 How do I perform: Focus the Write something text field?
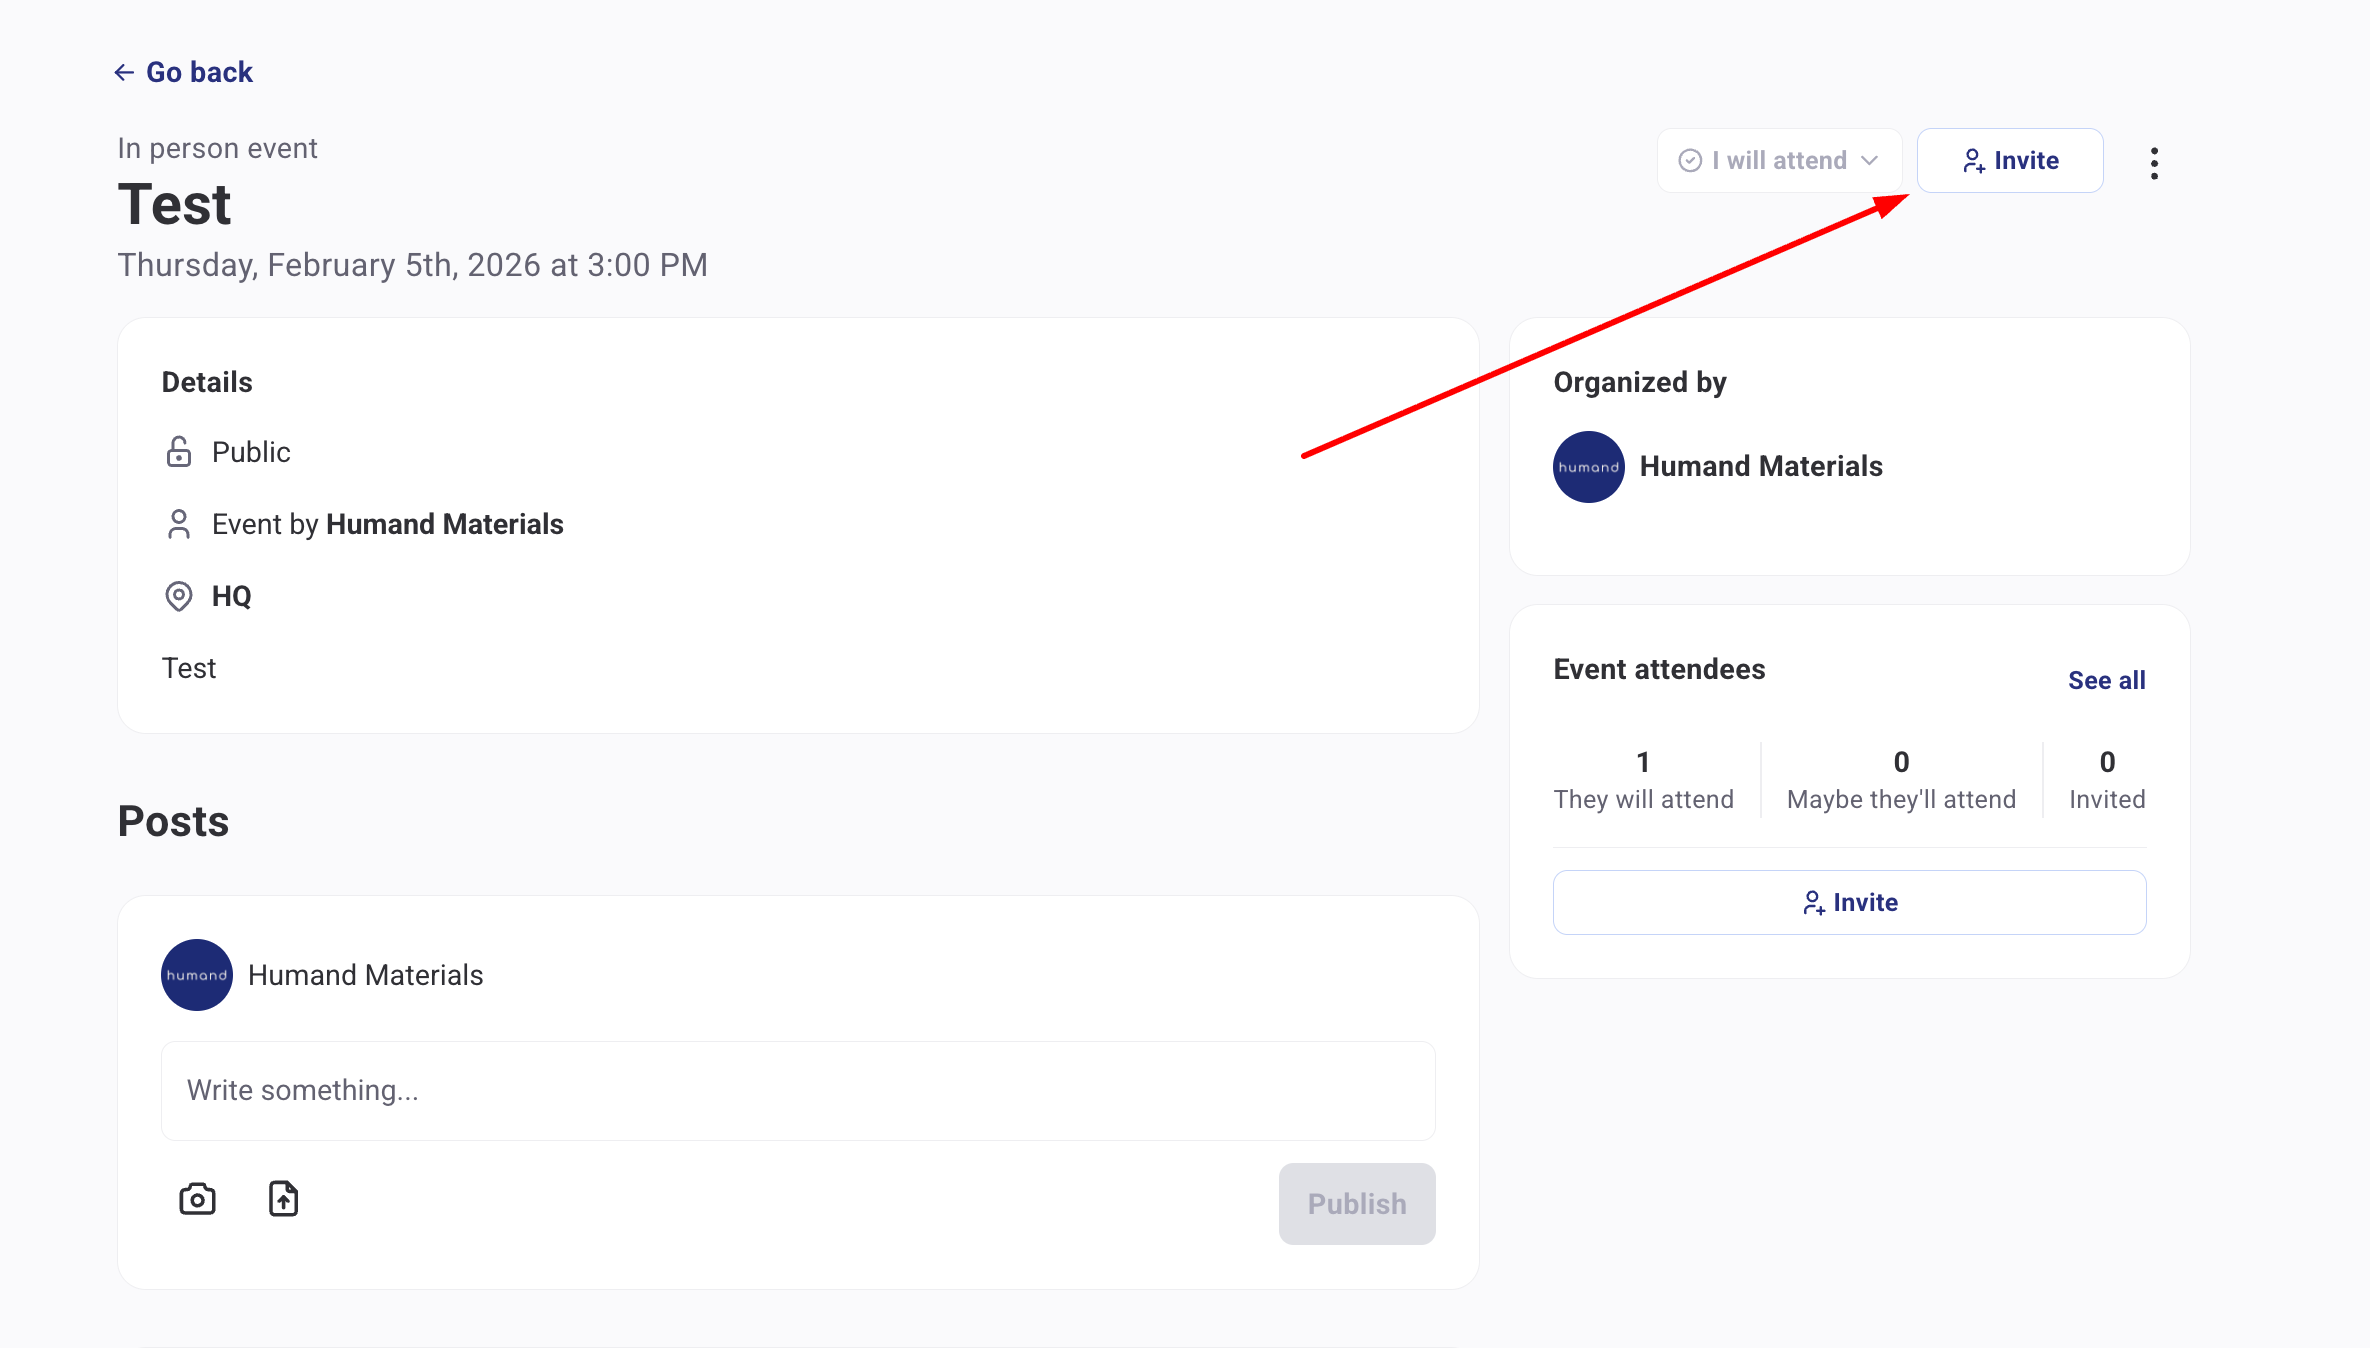[x=798, y=1090]
